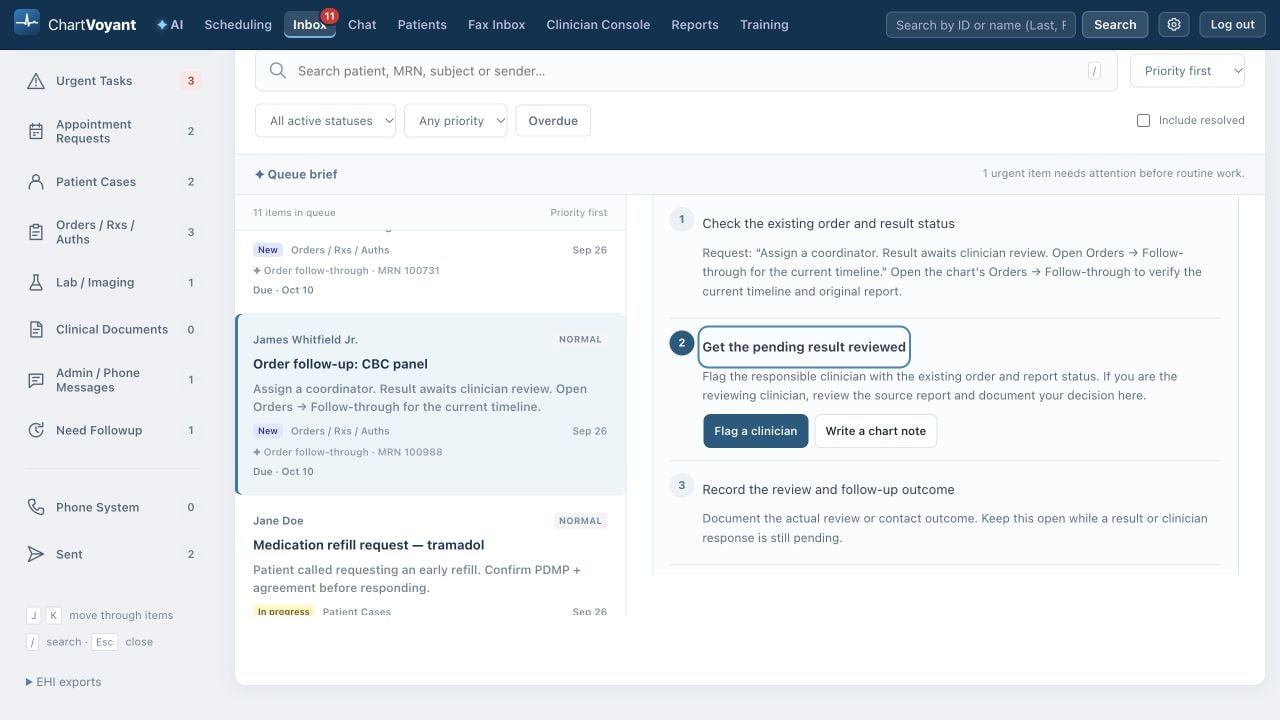Click step 3 Record the review heading
The width and height of the screenshot is (1280, 720).
coord(828,490)
